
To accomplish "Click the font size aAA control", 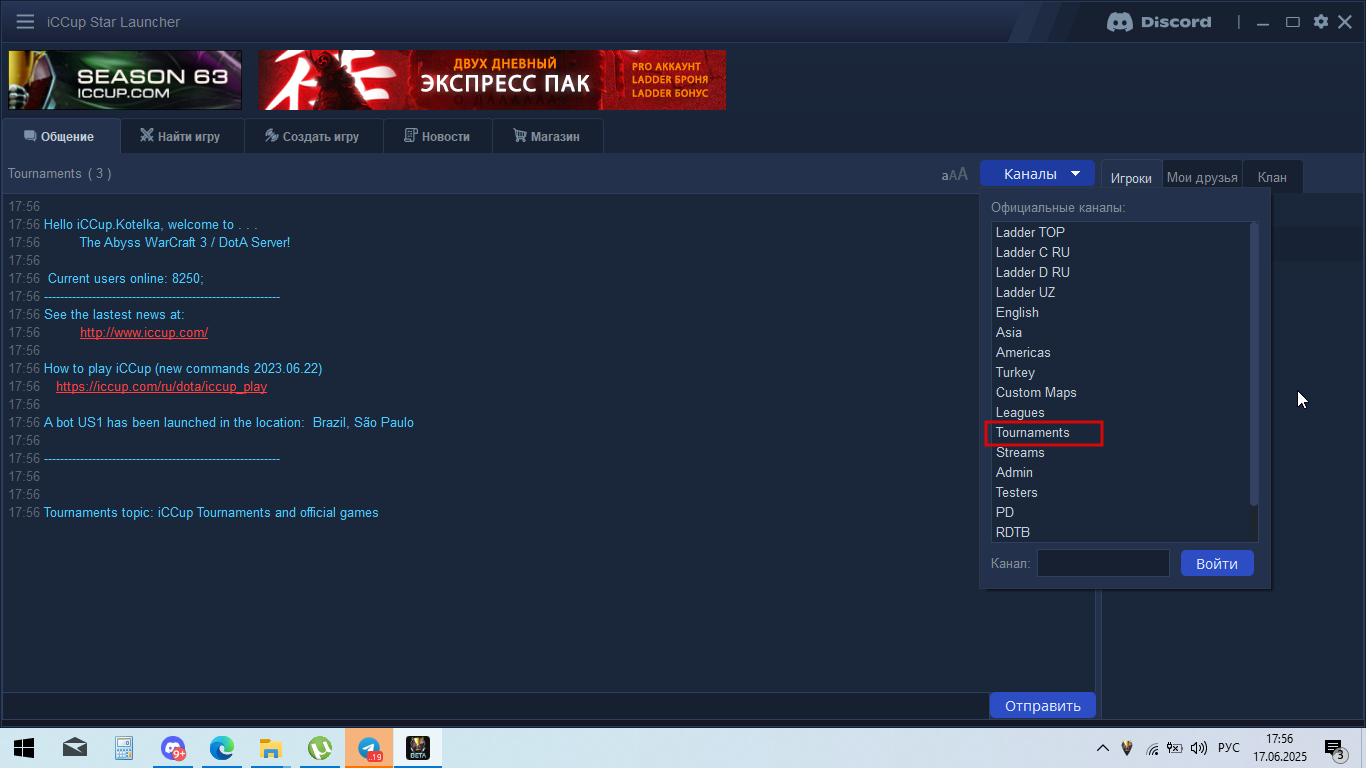I will [x=955, y=174].
